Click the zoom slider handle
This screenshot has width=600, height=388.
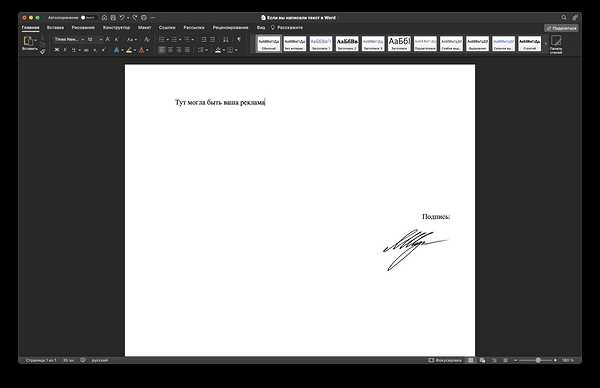538,360
